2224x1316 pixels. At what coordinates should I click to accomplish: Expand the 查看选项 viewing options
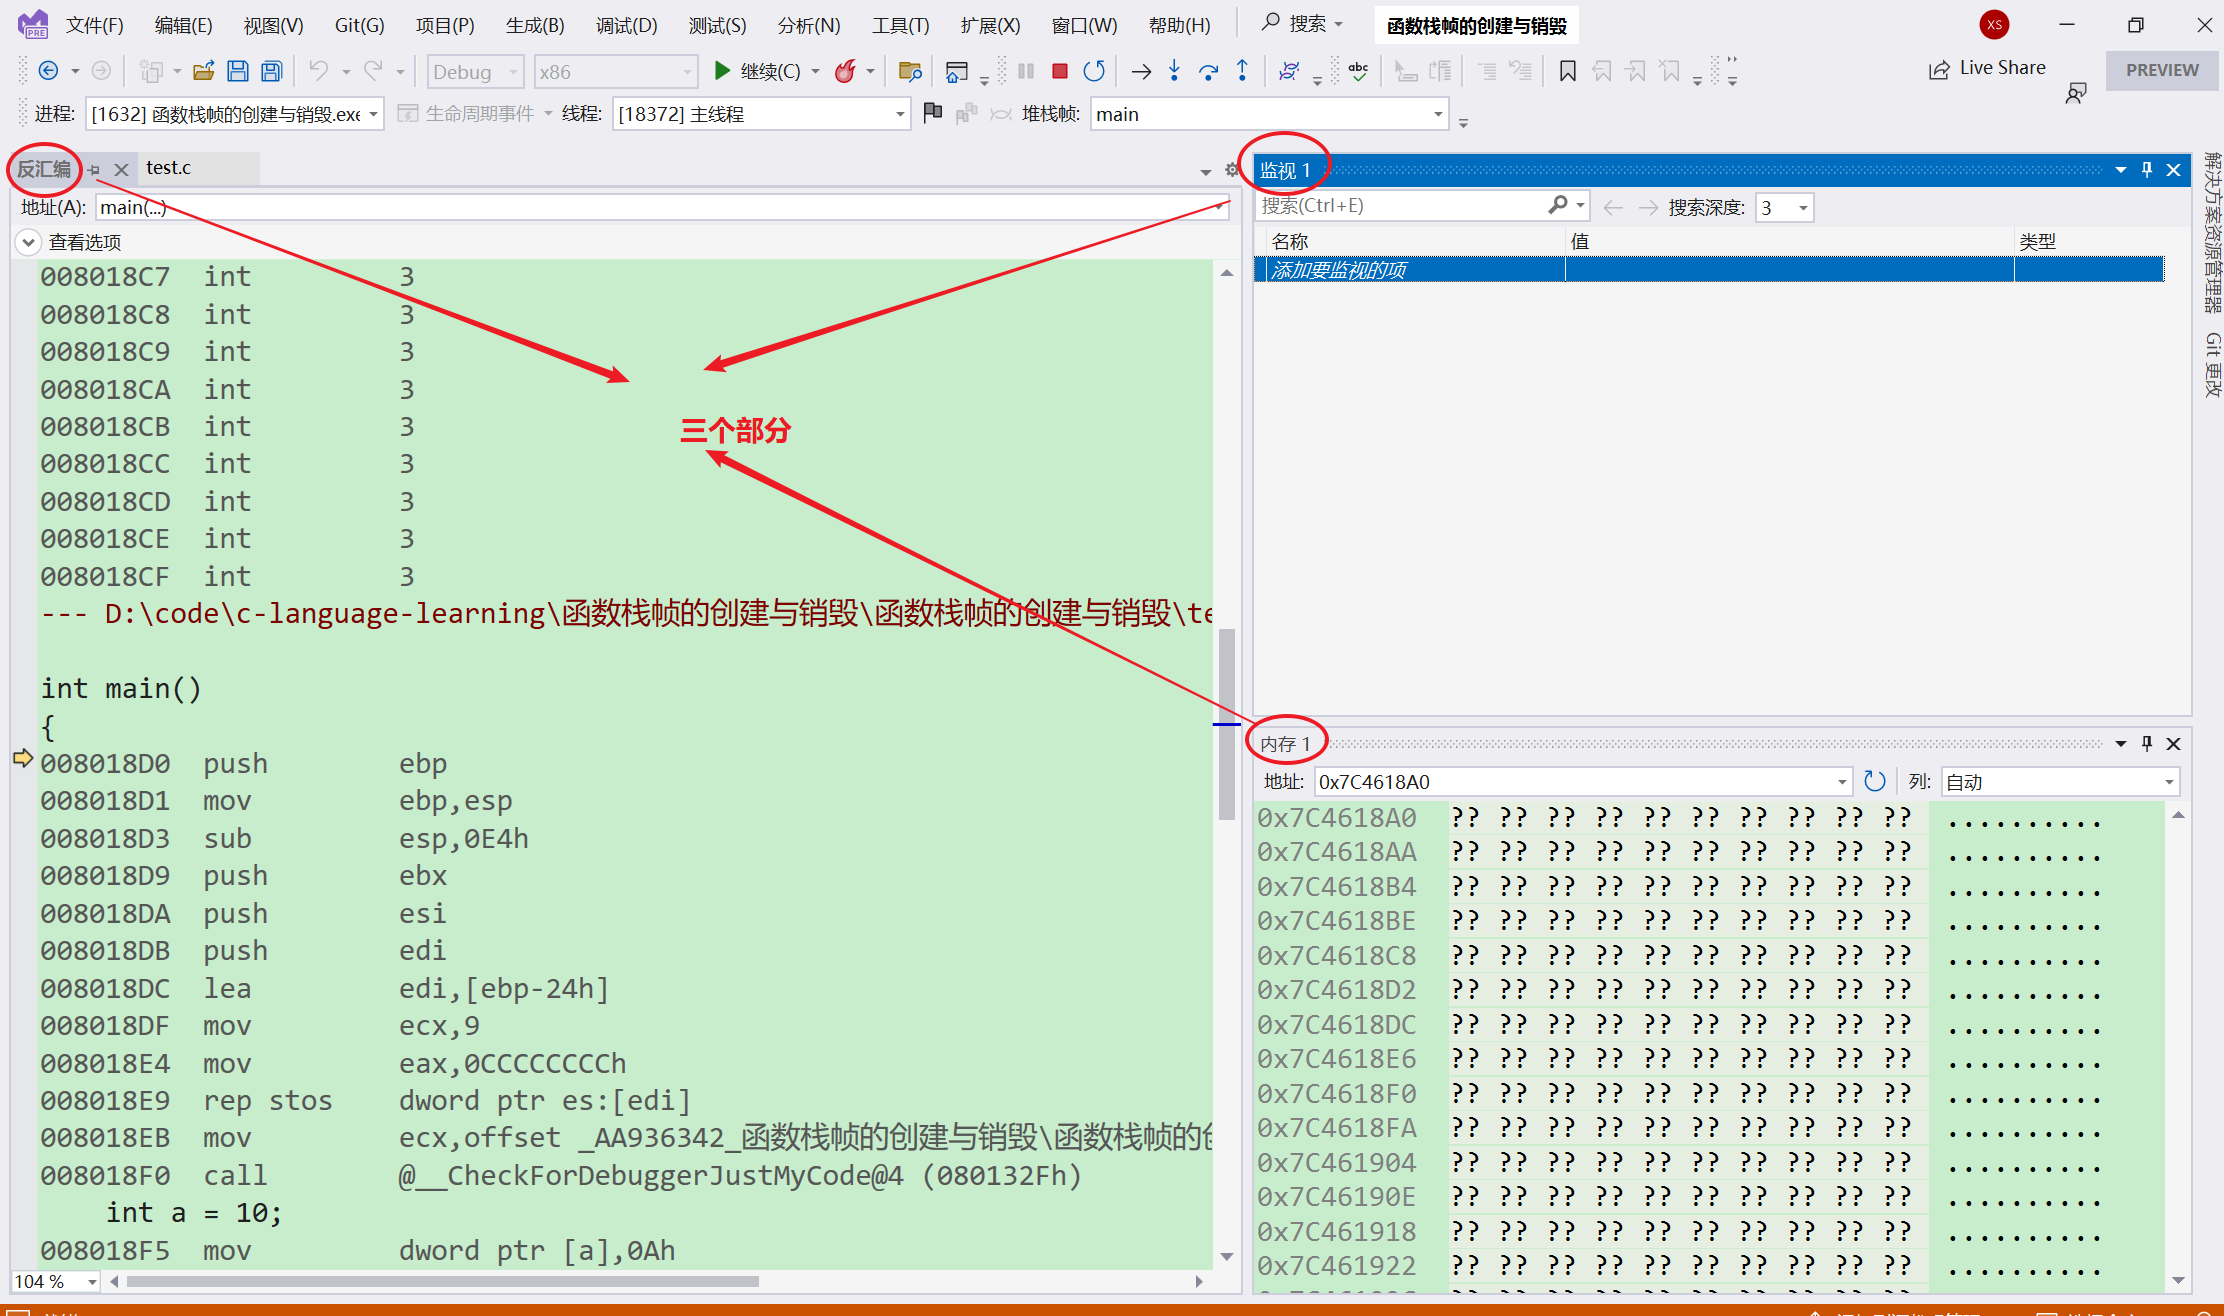[28, 242]
